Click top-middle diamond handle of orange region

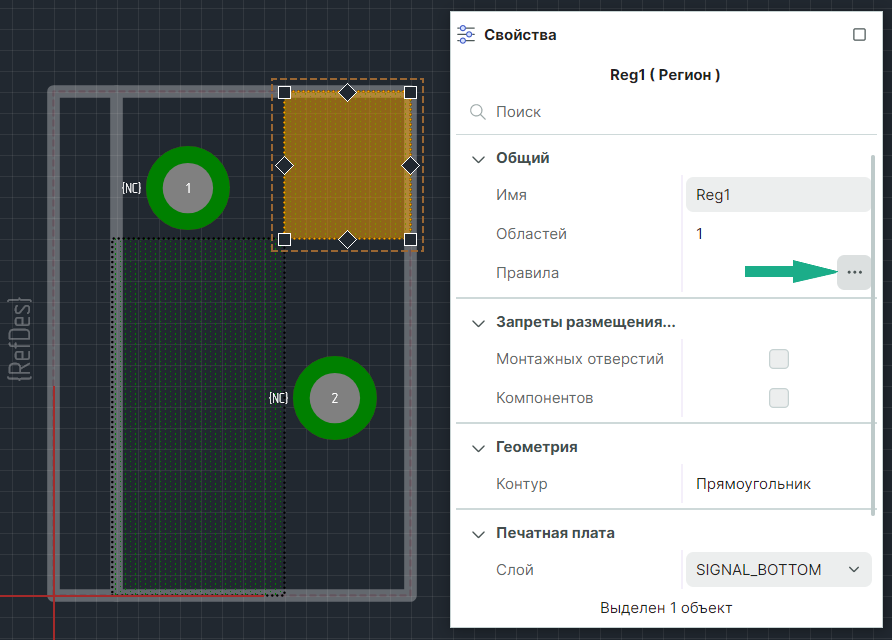347,92
